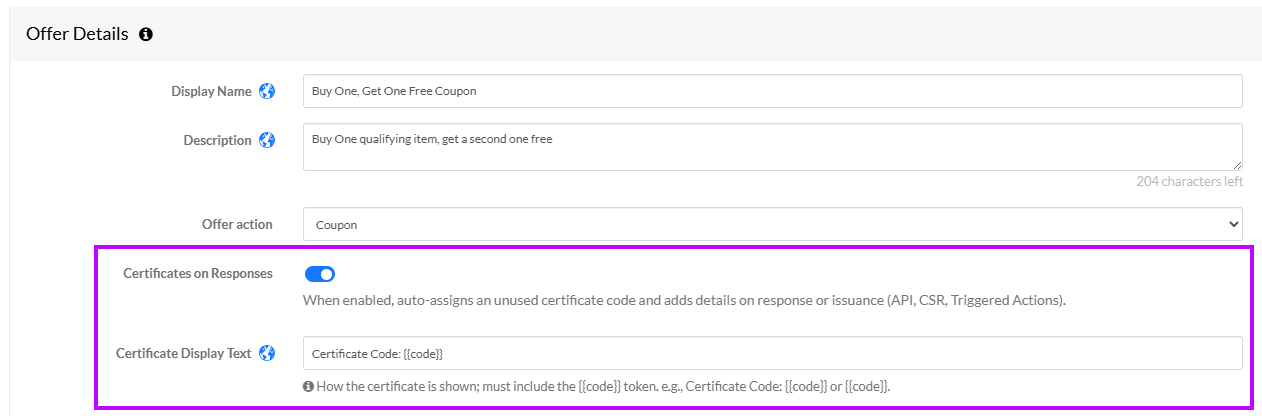Click the globe icon beside Certificate Display Text
1262x416 pixels.
tap(267, 353)
